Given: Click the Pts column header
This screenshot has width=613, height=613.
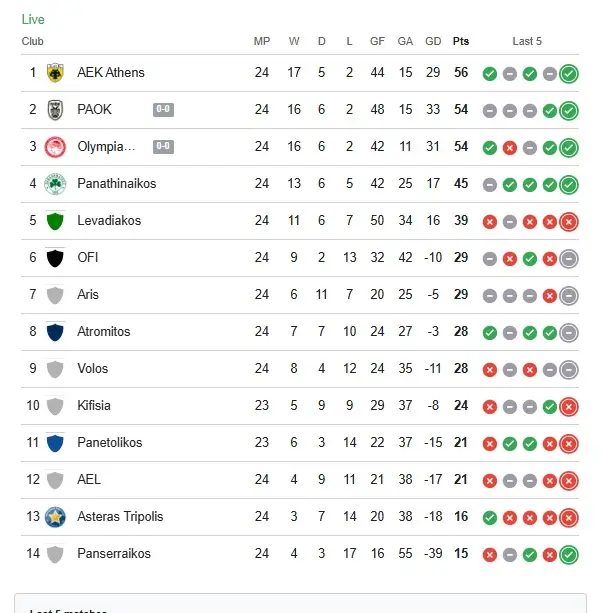Looking at the screenshot, I should 461,41.
